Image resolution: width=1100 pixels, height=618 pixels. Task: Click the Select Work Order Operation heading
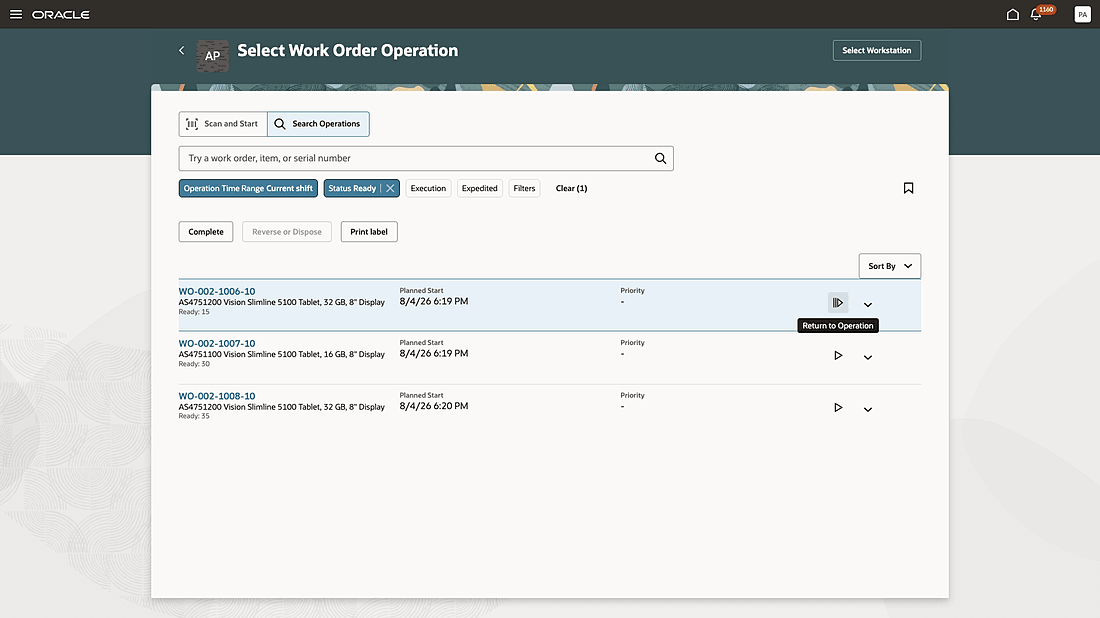pyautogui.click(x=347, y=51)
